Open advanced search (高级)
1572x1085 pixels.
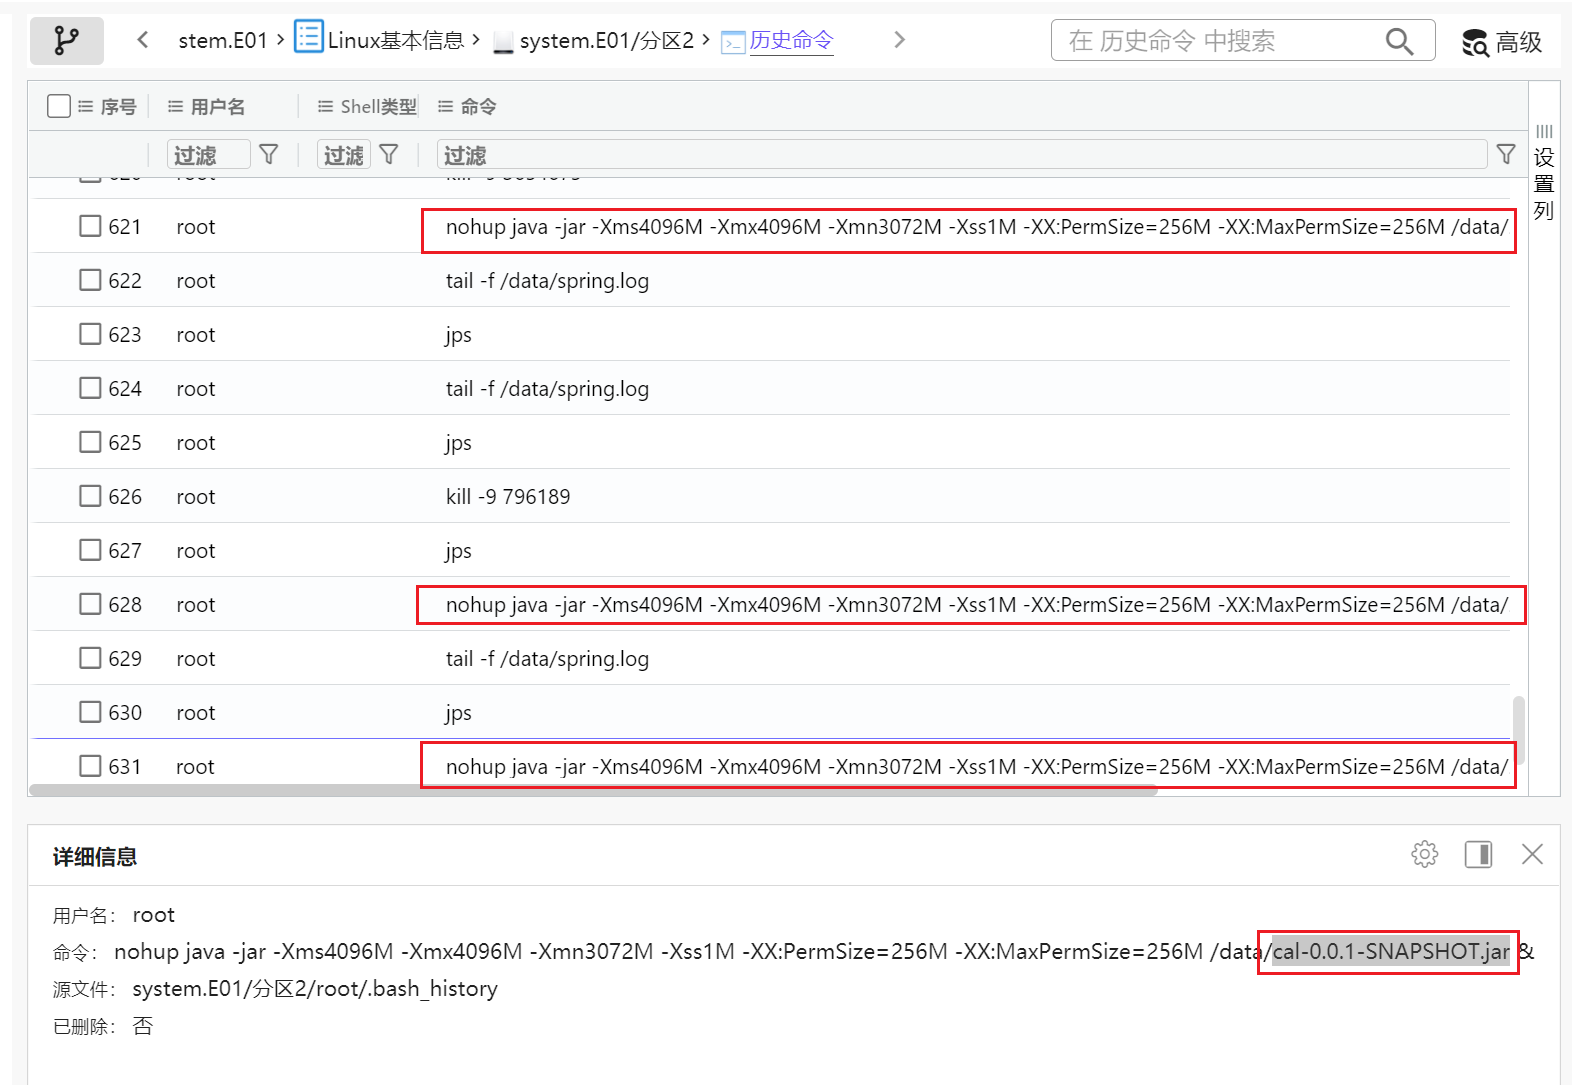click(1501, 42)
